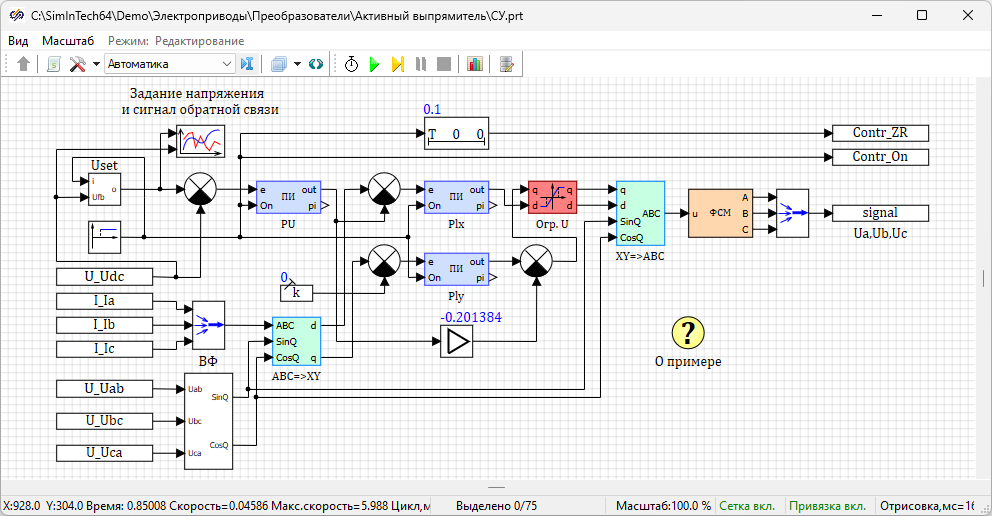This screenshot has height=516, width=992.
Task: Click the Contr_ZR output block
Action: [x=879, y=133]
